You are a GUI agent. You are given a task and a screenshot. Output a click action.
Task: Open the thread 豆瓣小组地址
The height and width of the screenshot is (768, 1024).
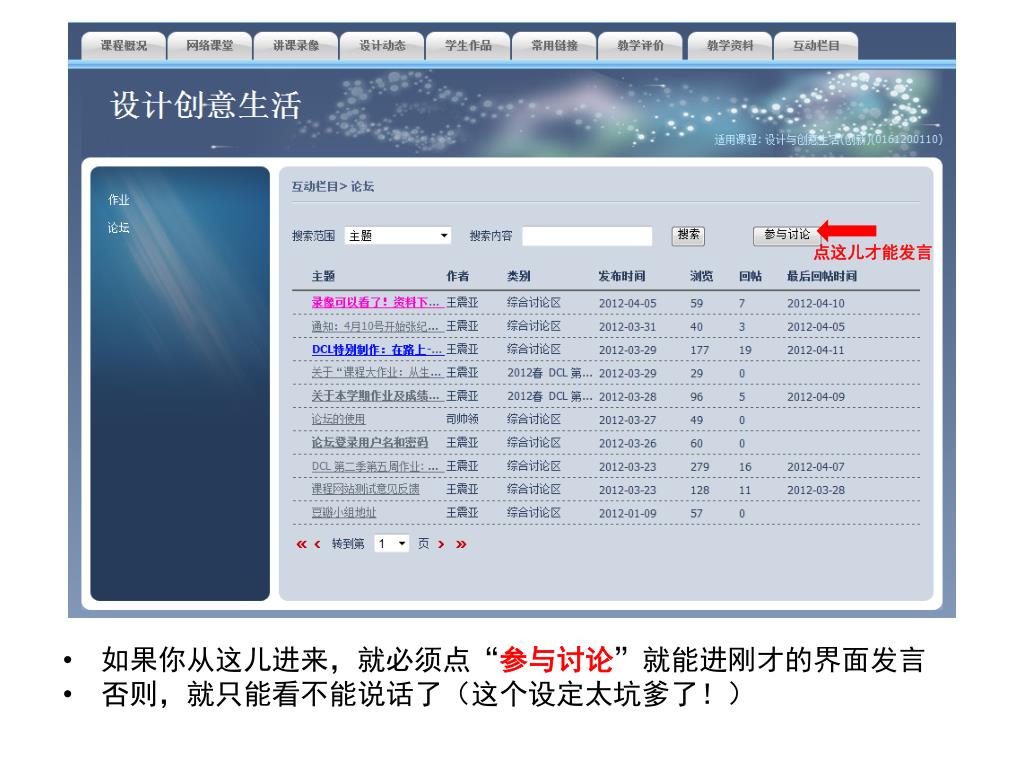coord(344,513)
